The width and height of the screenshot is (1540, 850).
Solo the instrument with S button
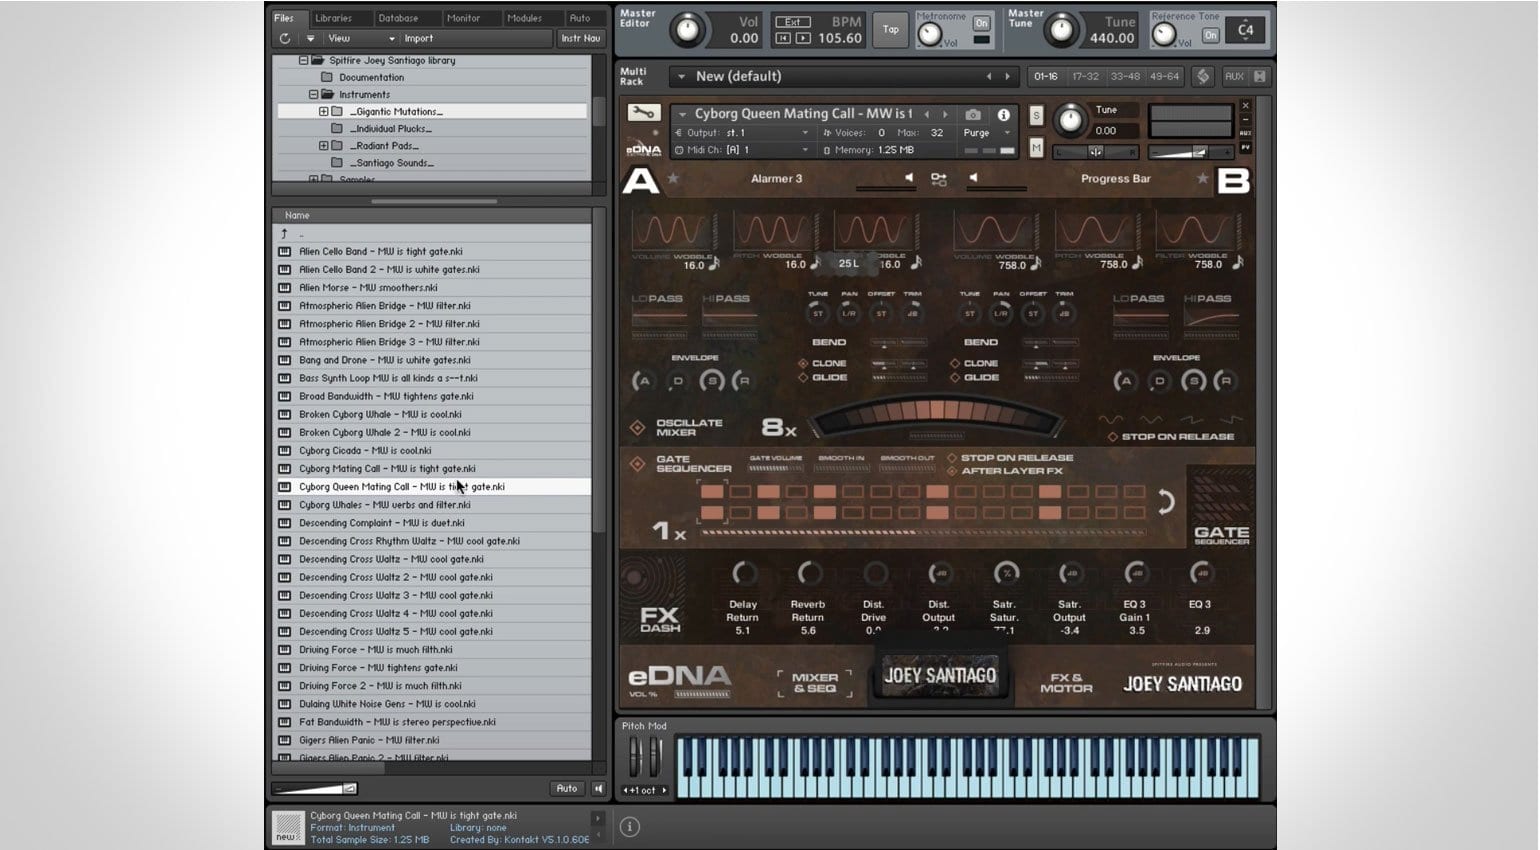point(1036,116)
